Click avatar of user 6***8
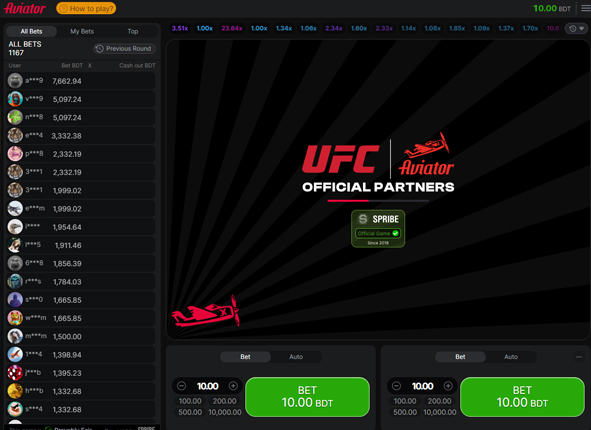Screen dimensions: 591x430 coord(15,263)
